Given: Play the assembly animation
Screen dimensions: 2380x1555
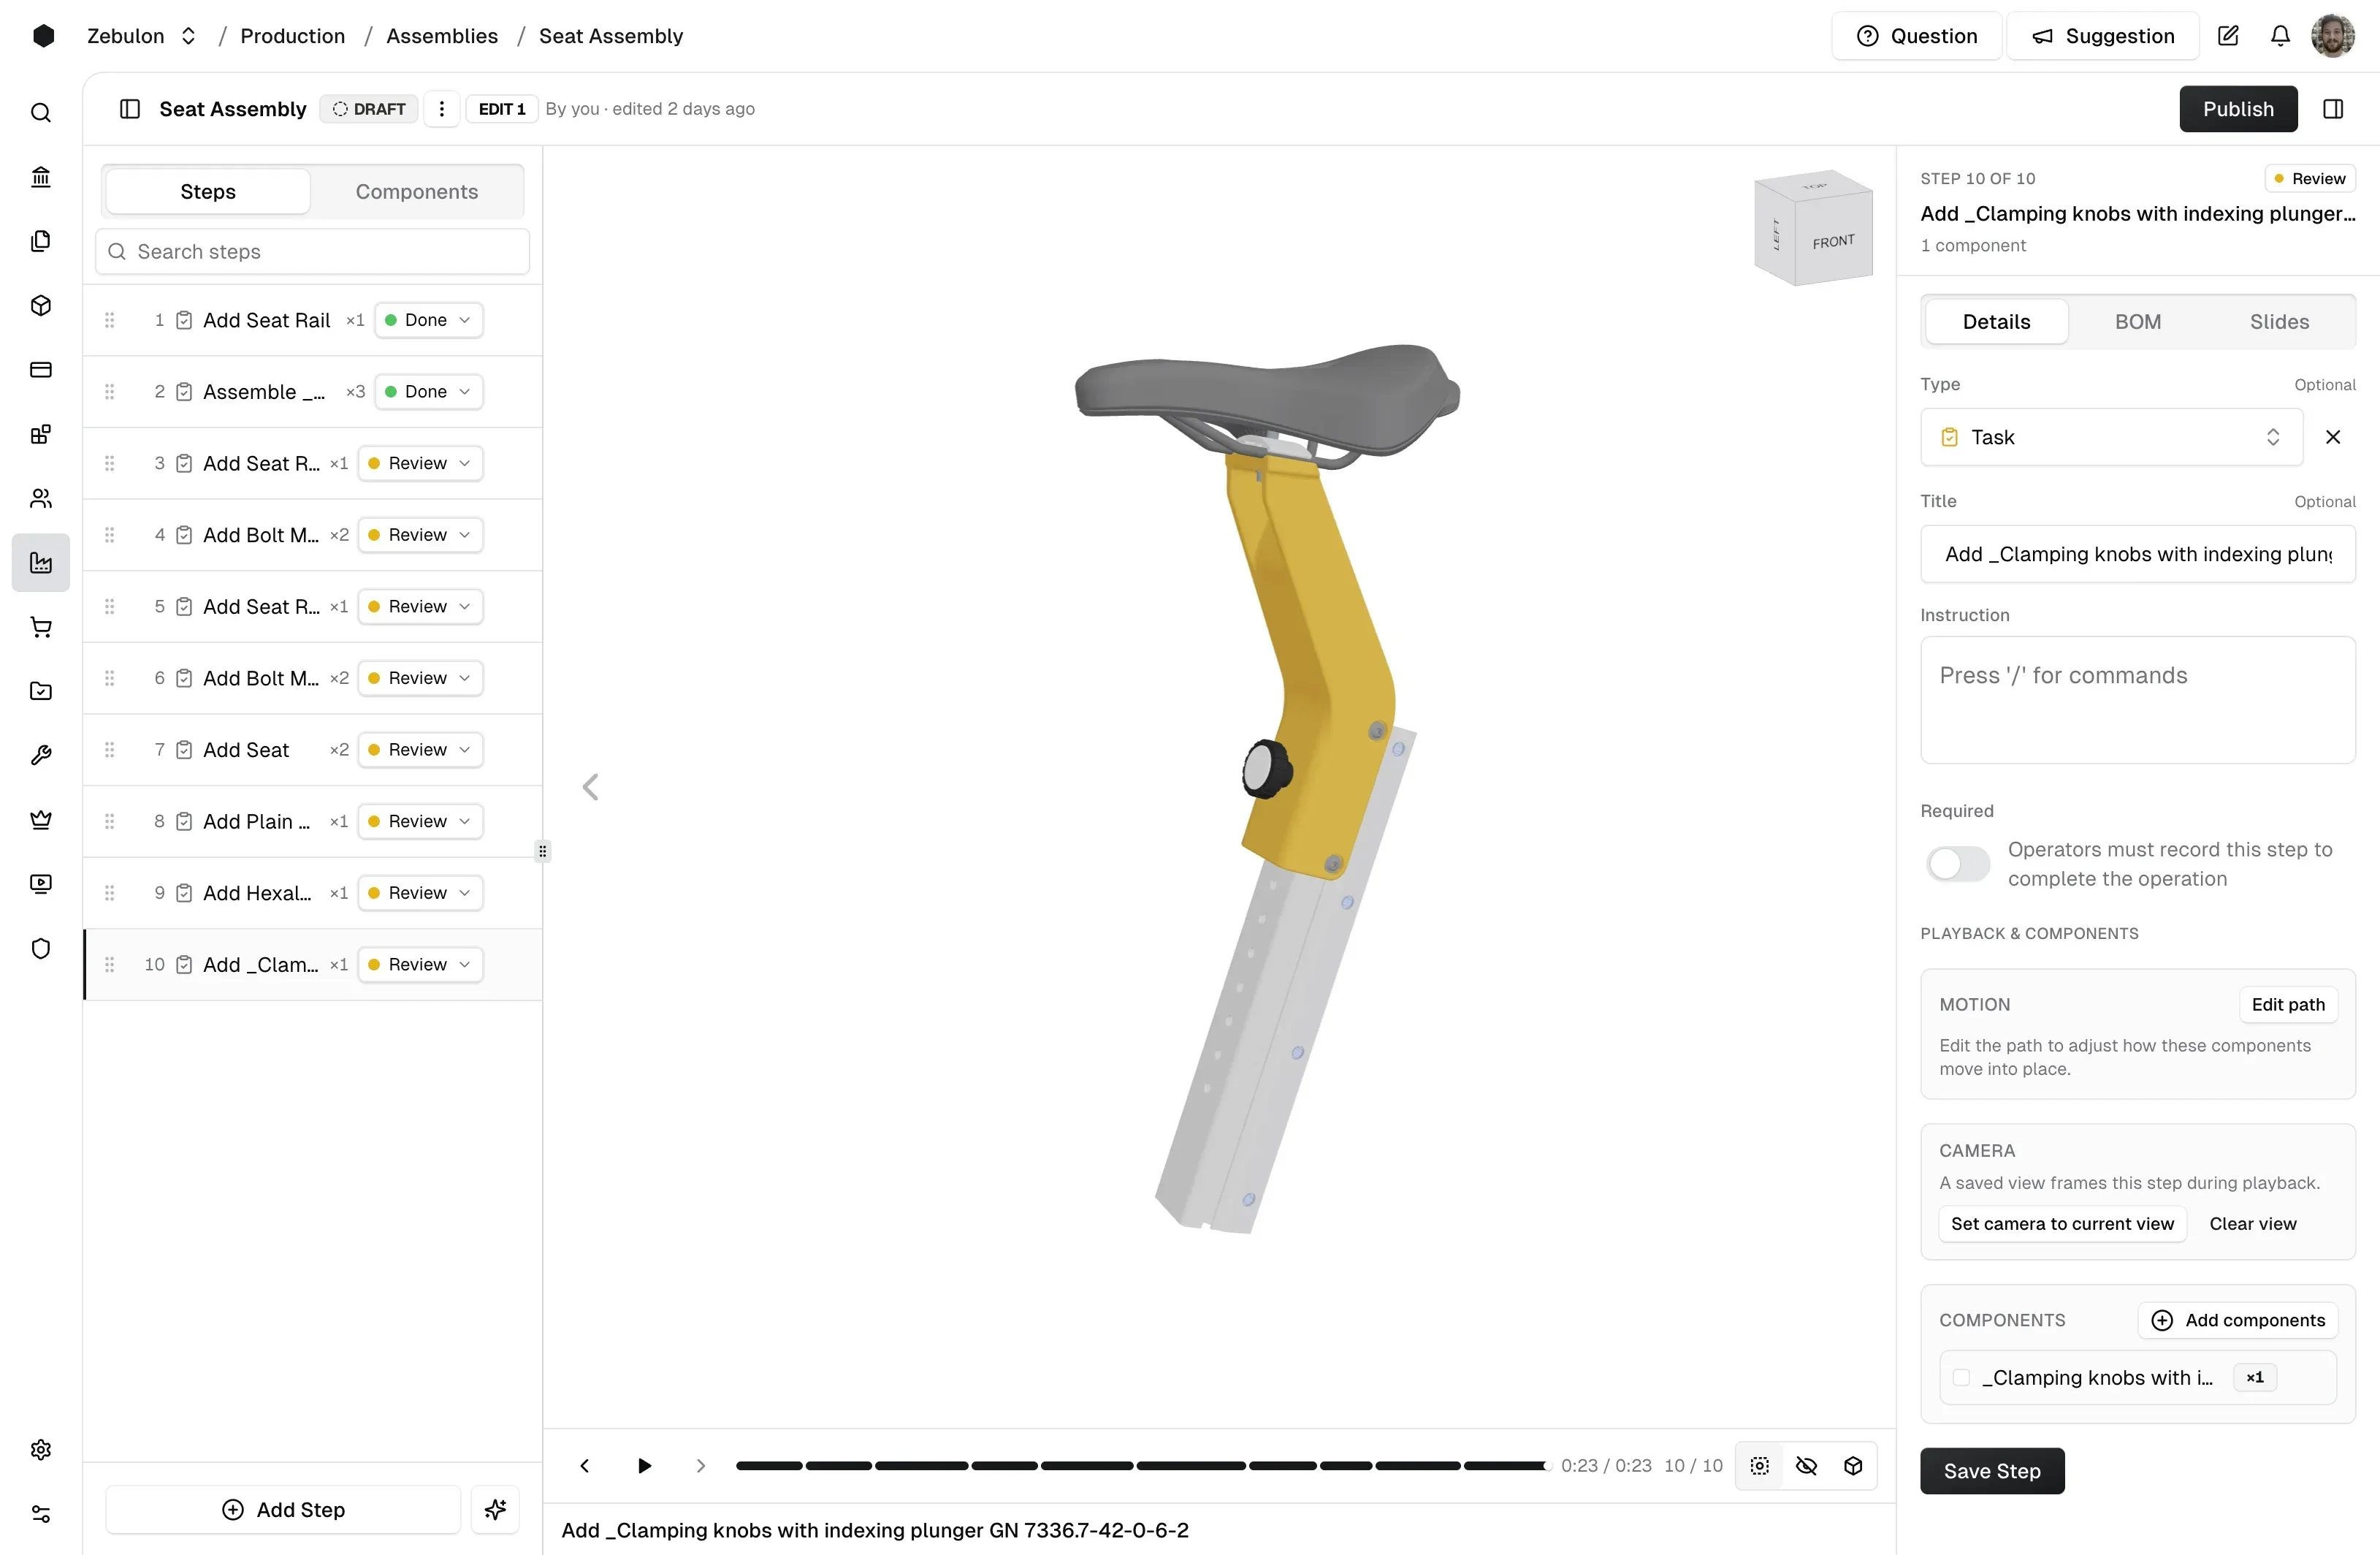Looking at the screenshot, I should [644, 1465].
